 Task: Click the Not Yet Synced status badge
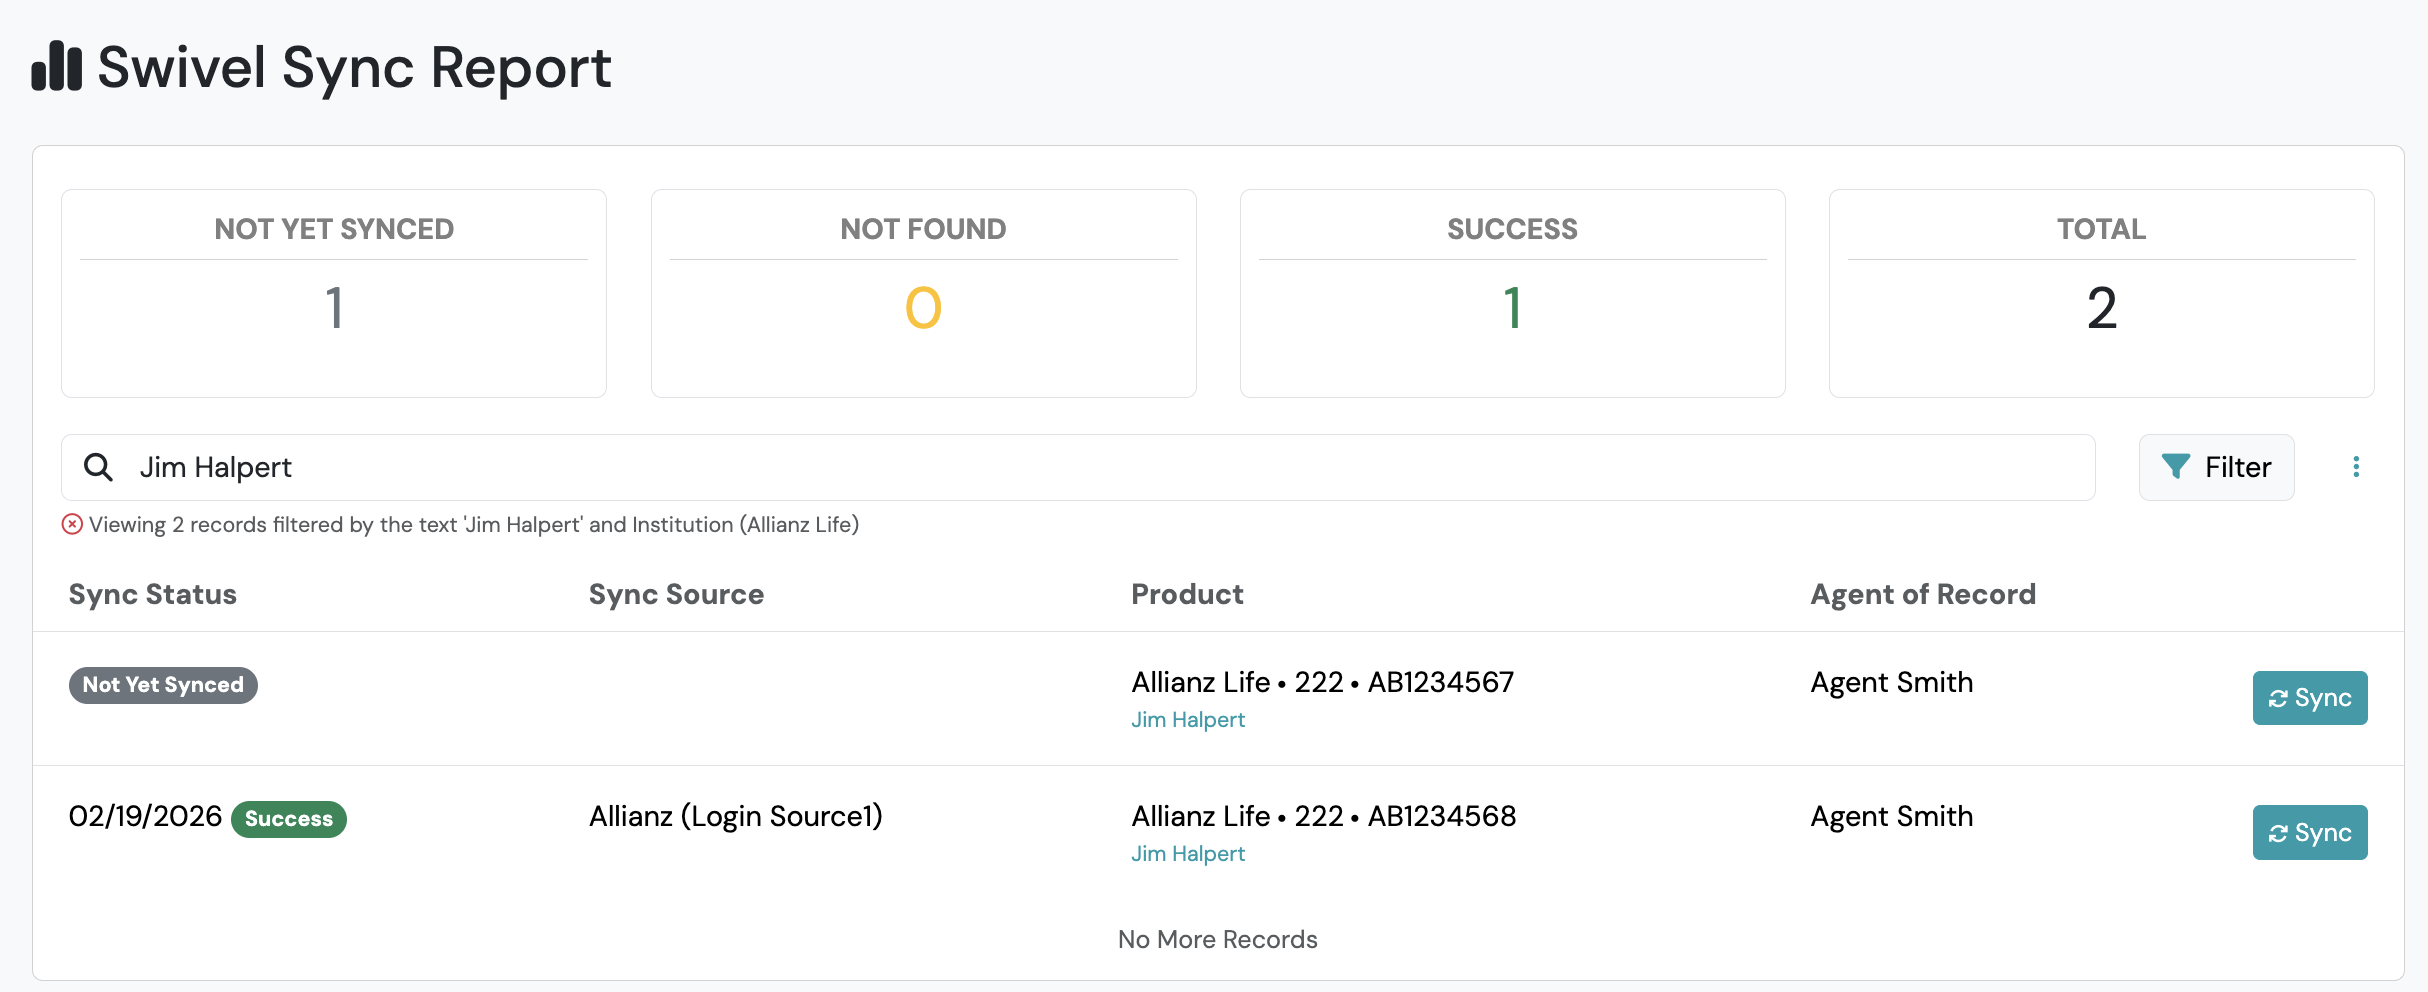[163, 685]
